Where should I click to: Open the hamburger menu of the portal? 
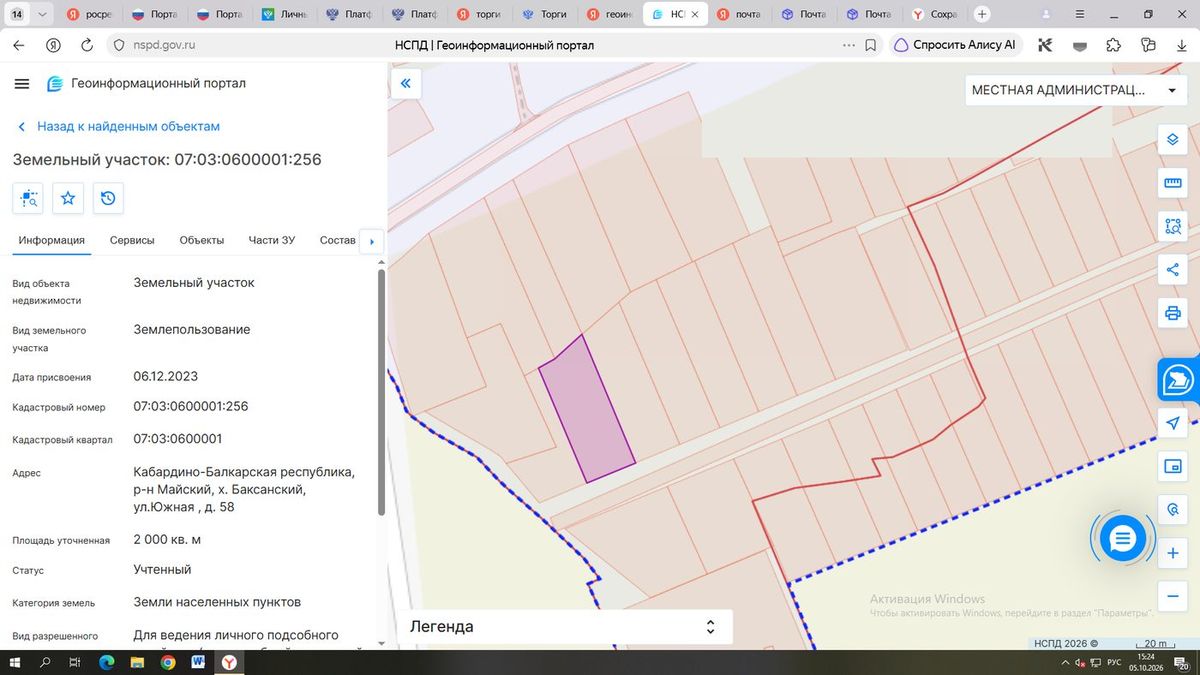(x=22, y=84)
